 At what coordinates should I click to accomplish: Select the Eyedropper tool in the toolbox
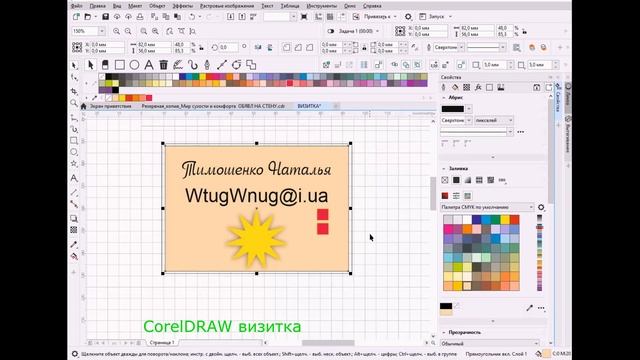[74, 244]
